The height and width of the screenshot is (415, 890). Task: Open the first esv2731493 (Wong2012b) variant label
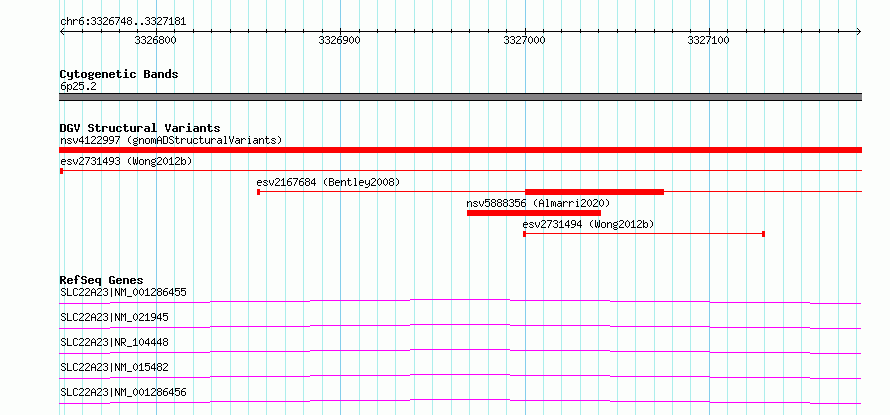click(x=126, y=161)
